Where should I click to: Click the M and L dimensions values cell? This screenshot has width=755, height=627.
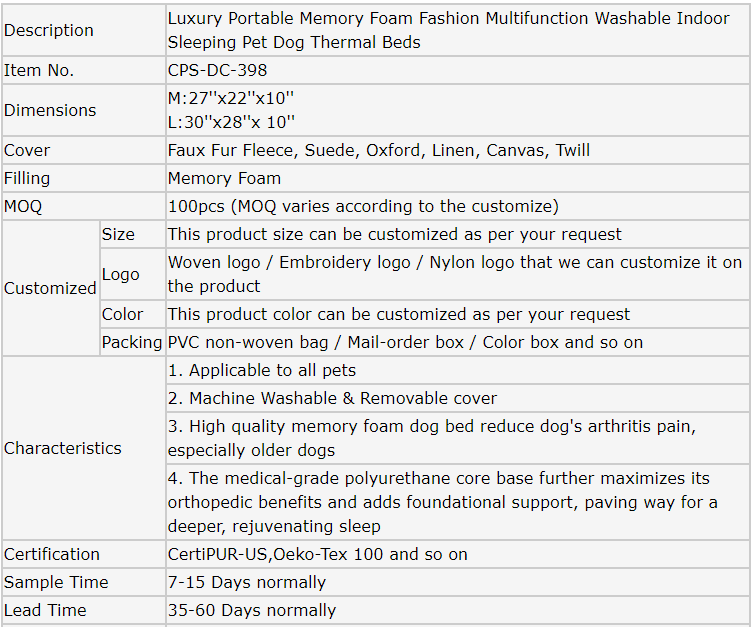click(231, 110)
